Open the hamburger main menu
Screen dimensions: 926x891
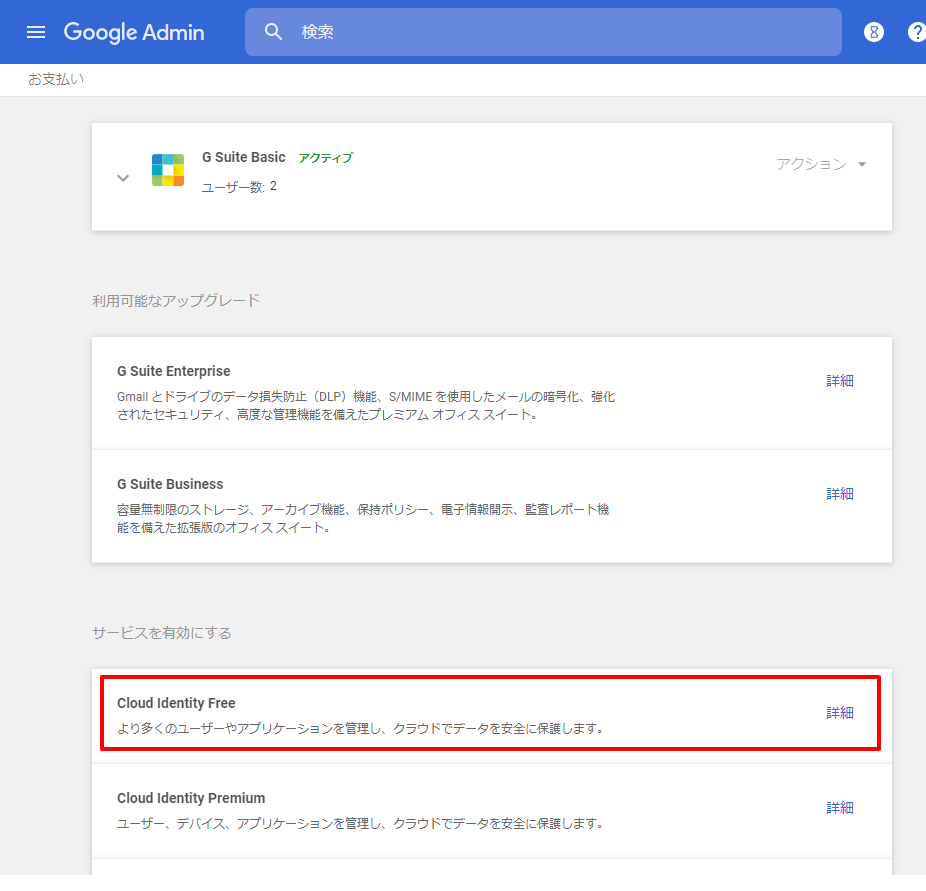pyautogui.click(x=36, y=32)
